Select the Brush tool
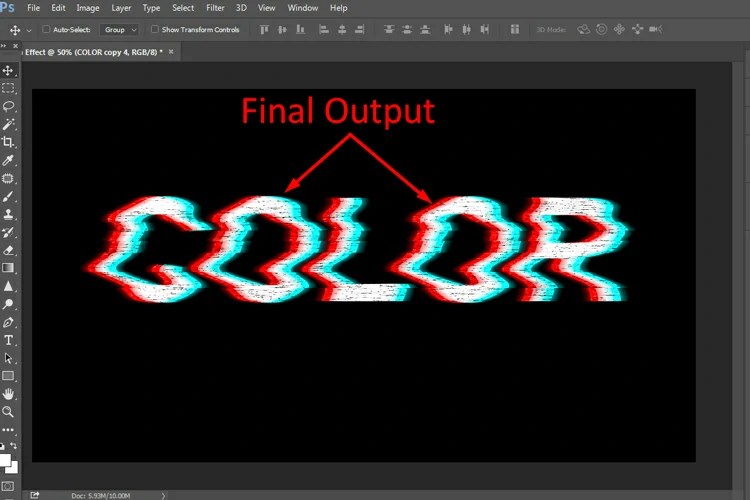The width and height of the screenshot is (750, 500). click(x=8, y=197)
